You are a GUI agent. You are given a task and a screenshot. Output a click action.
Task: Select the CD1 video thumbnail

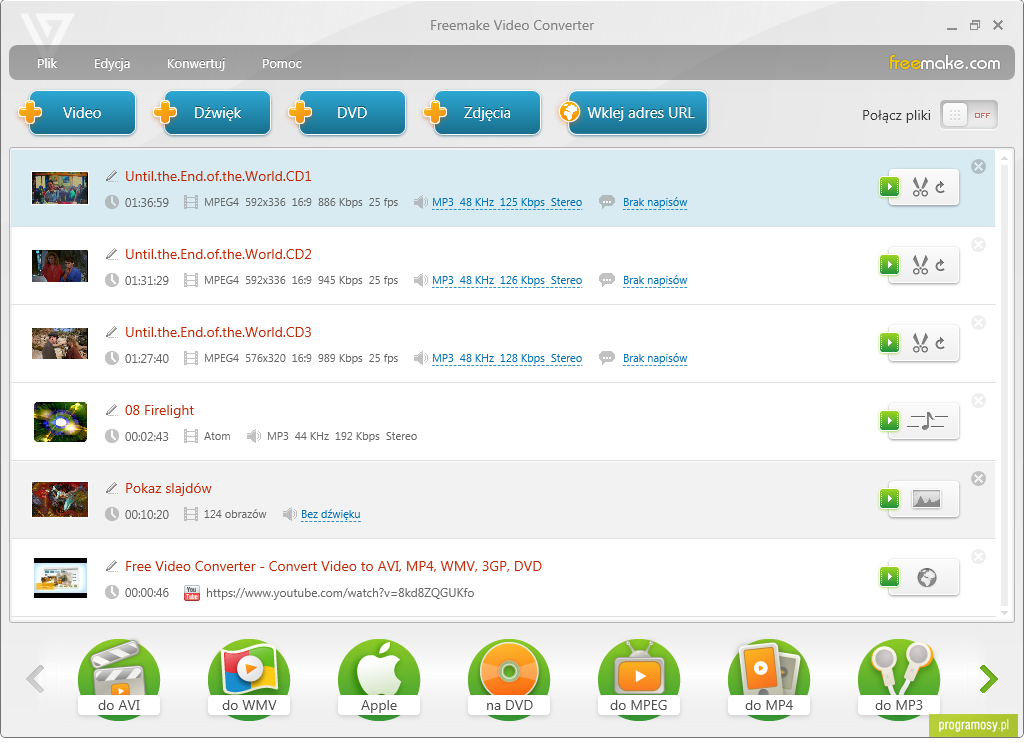[x=60, y=188]
